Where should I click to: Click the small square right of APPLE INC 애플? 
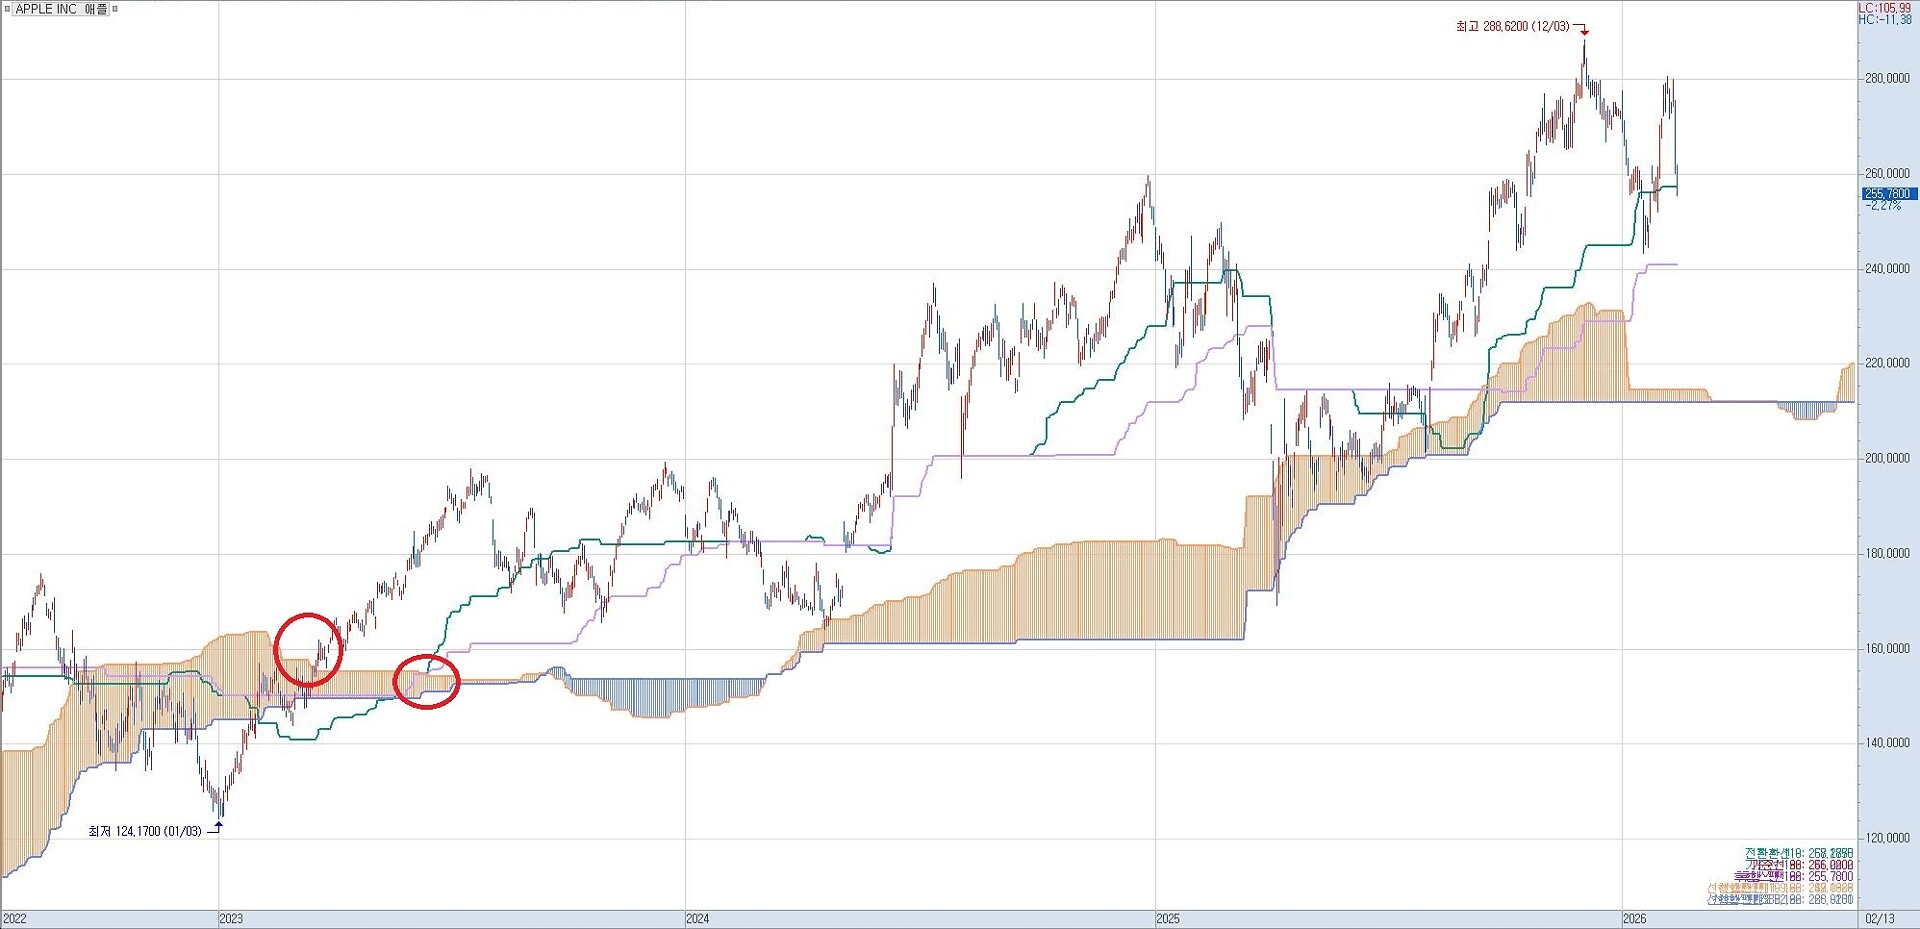[x=115, y=9]
